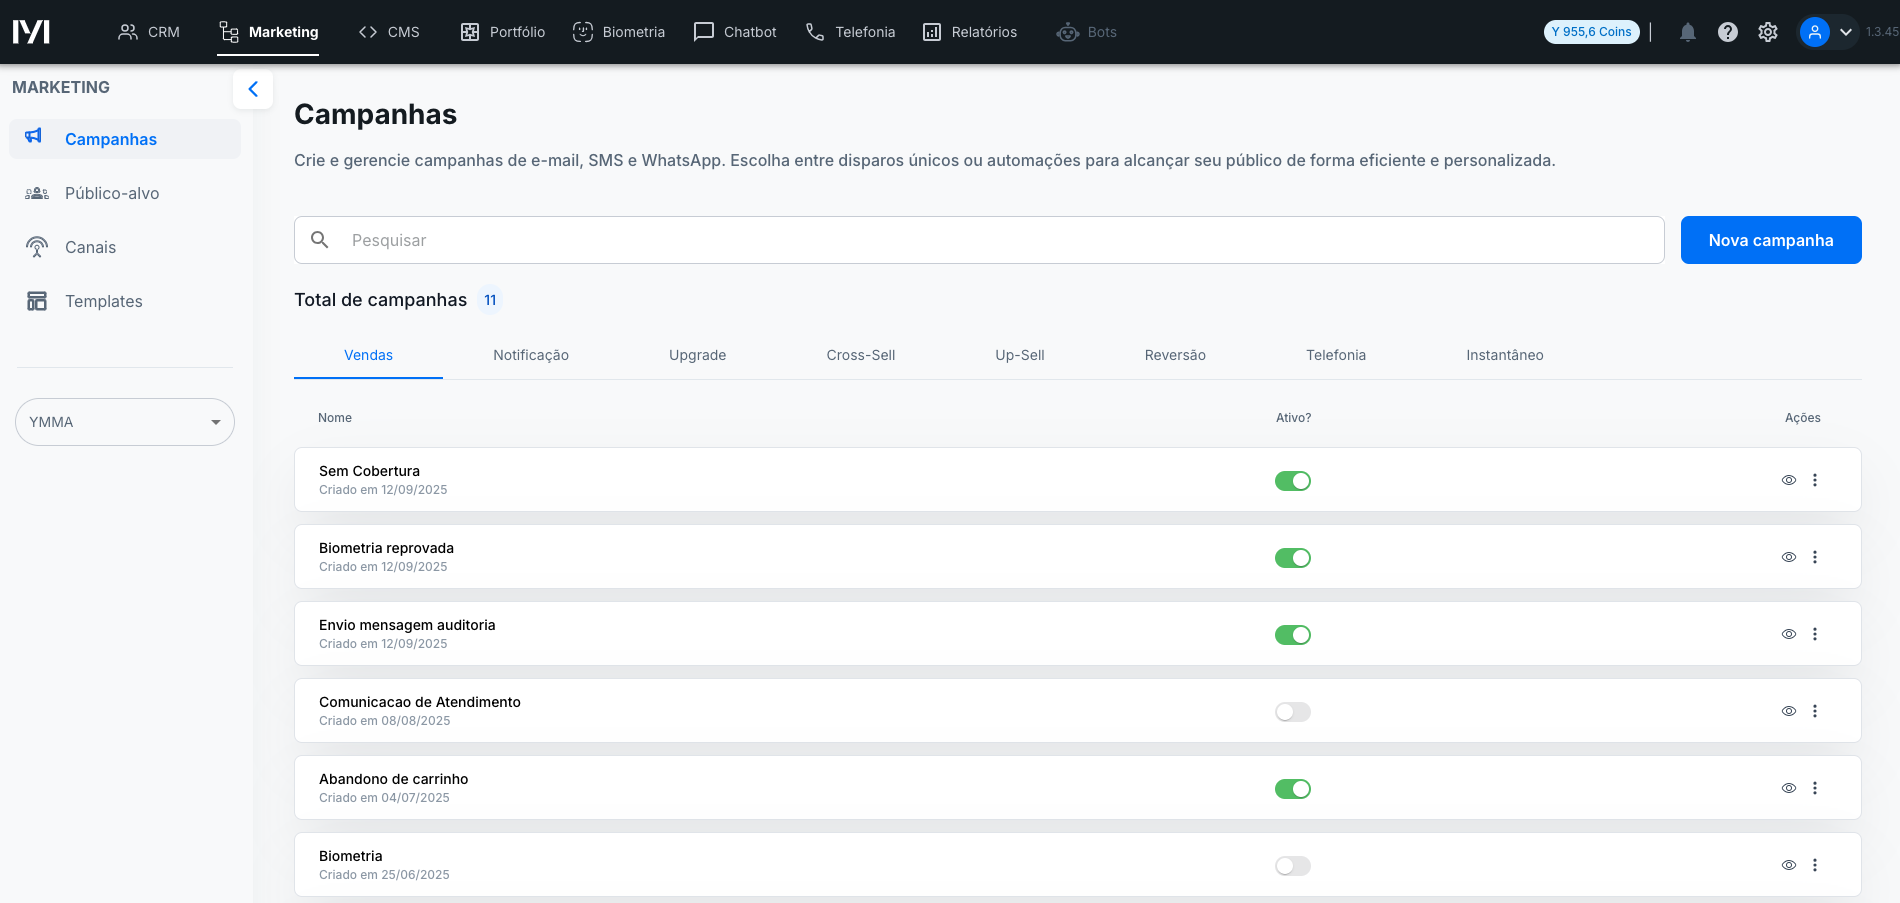Go to Templates in the sidebar
1900x903 pixels.
(x=103, y=301)
